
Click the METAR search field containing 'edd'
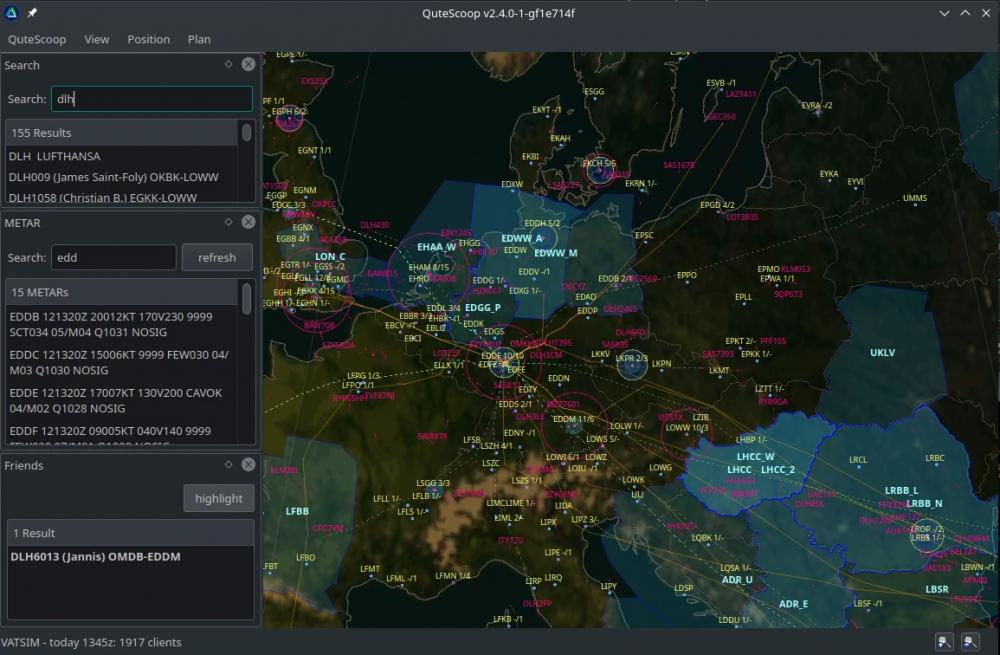point(113,257)
